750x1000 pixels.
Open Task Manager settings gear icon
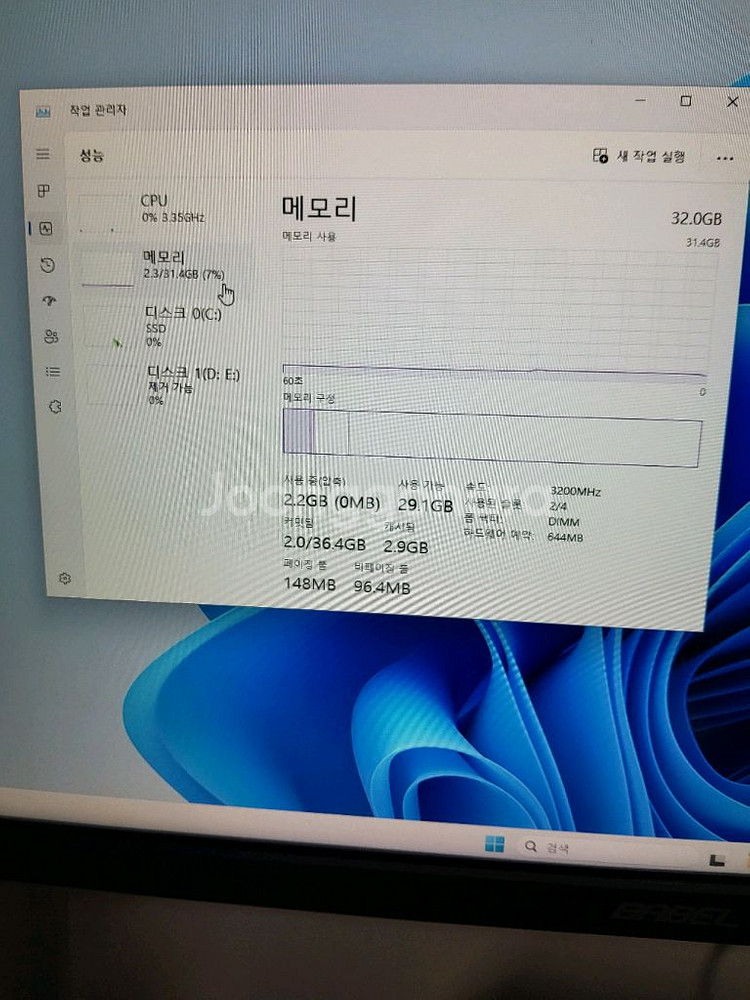(x=64, y=578)
